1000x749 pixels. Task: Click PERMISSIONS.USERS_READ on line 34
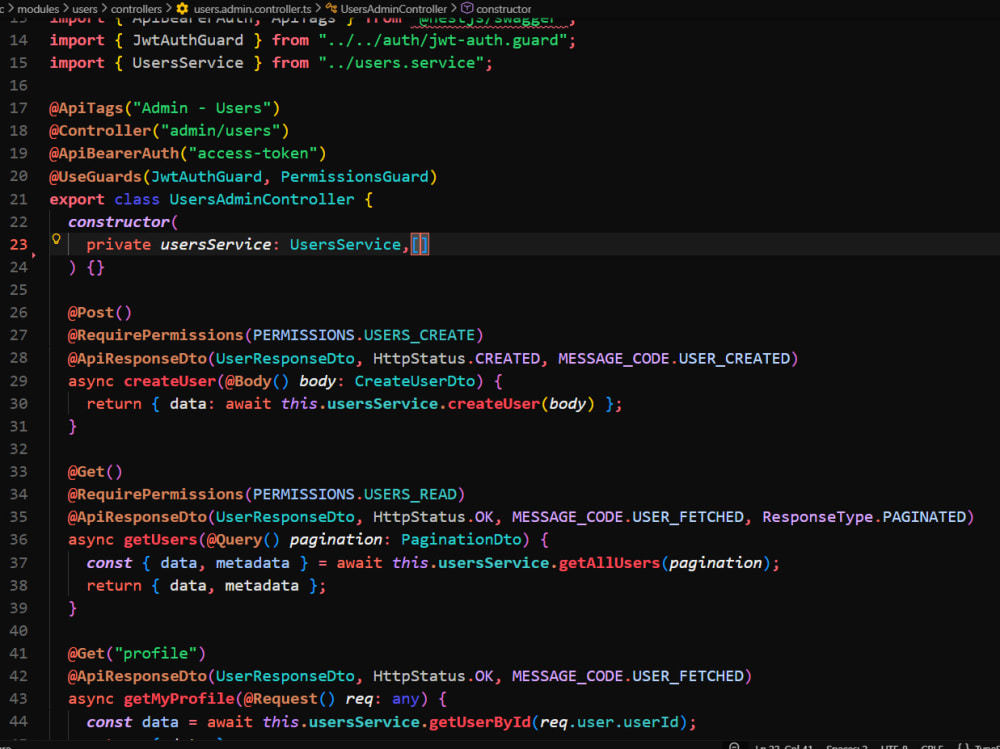(355, 494)
